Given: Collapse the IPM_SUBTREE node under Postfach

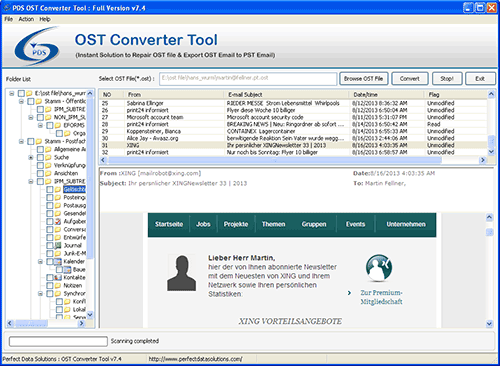Looking at the screenshot, I should (31, 182).
